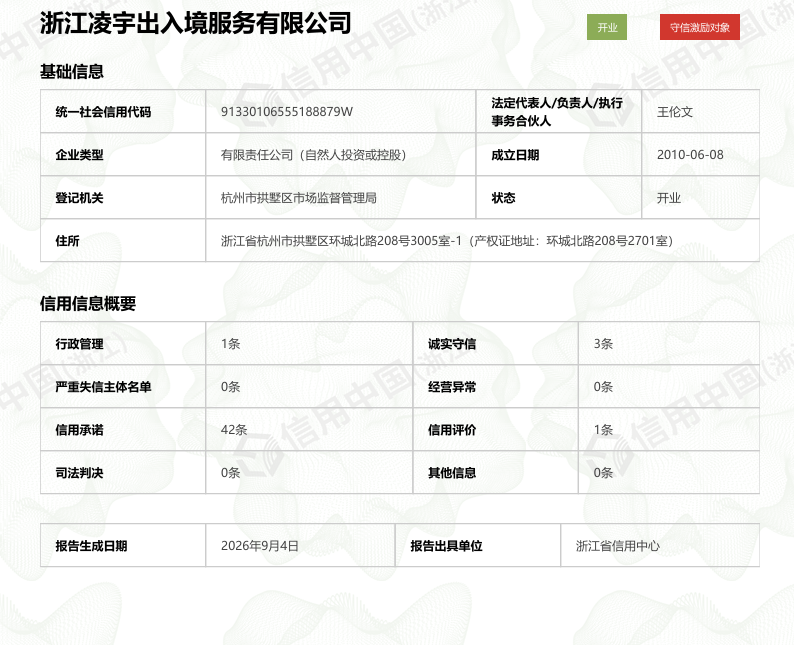Click the 报告生成日期 label cell
Image resolution: width=794 pixels, height=648 pixels.
coord(123,545)
